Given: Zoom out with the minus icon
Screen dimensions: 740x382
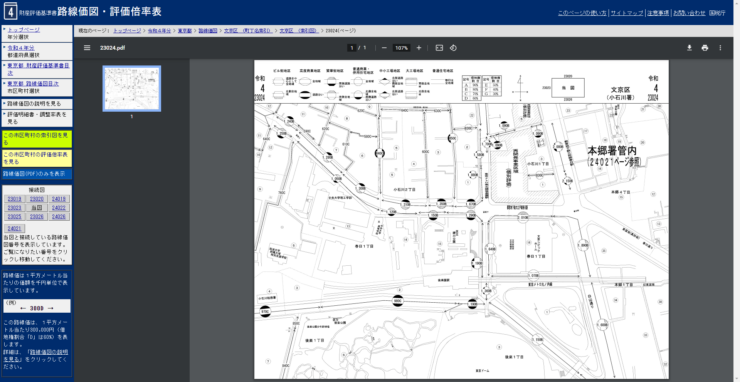Looking at the screenshot, I should [384, 48].
